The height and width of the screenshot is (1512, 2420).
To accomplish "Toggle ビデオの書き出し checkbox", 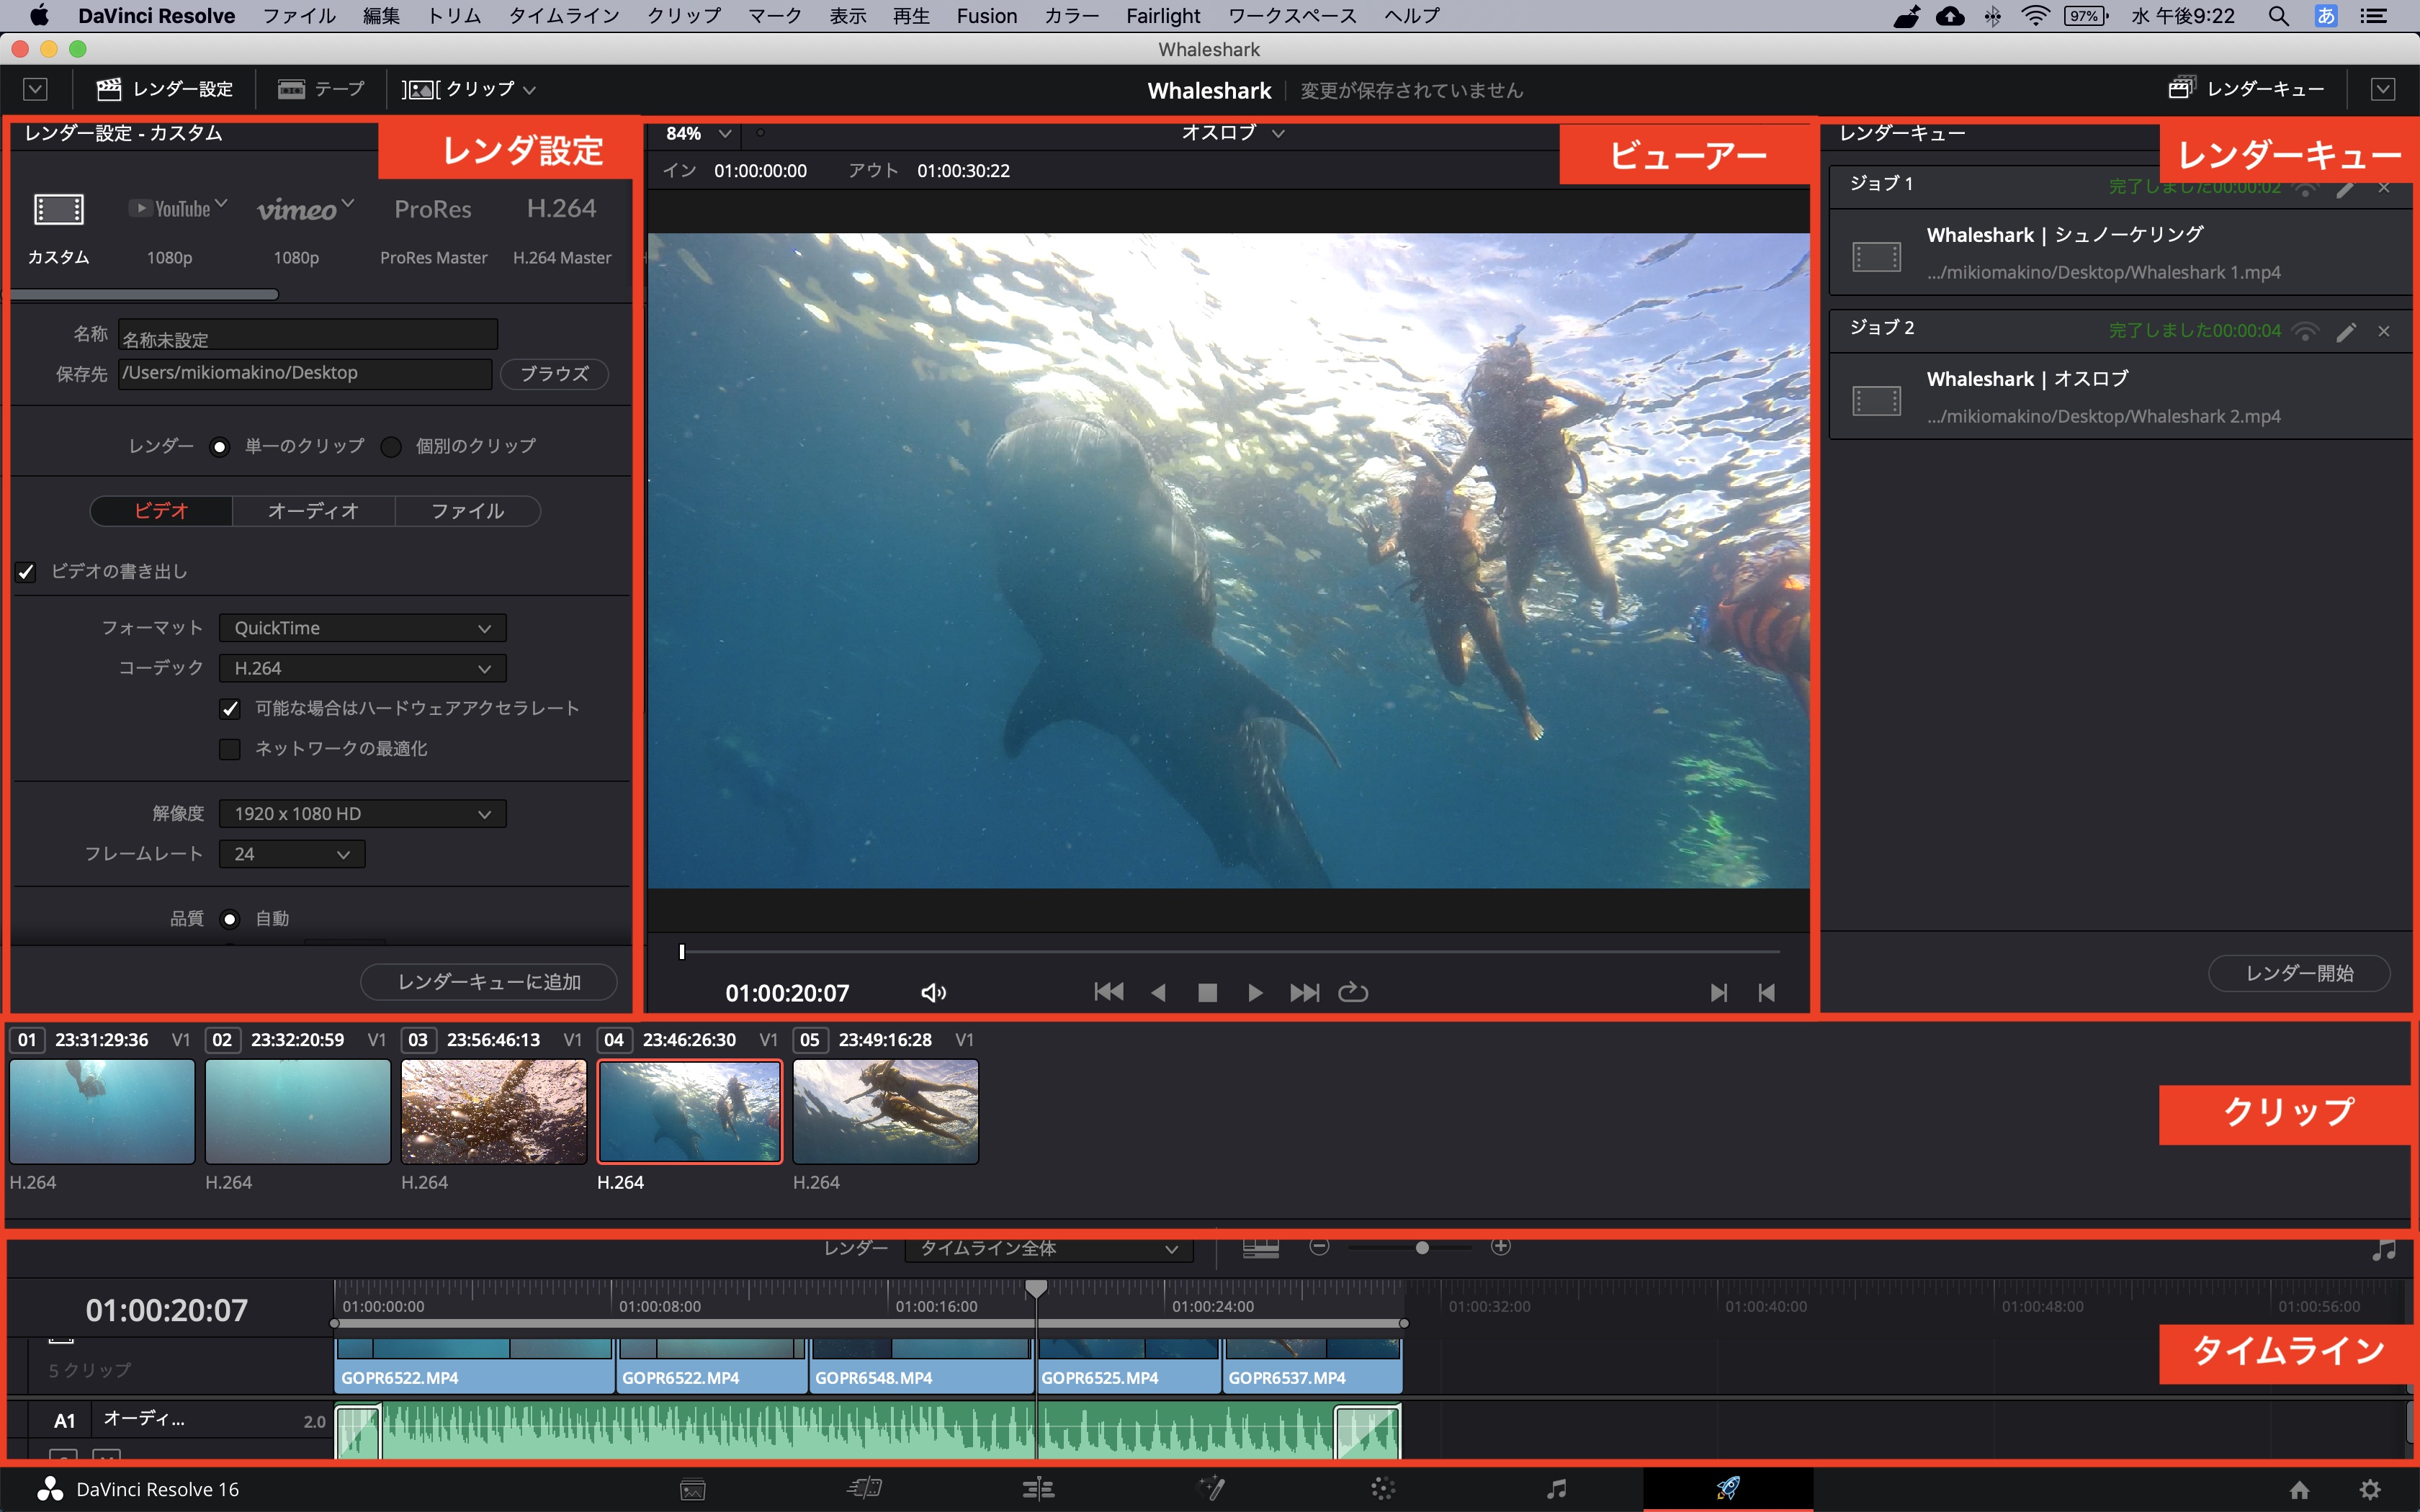I will pyautogui.click(x=27, y=572).
